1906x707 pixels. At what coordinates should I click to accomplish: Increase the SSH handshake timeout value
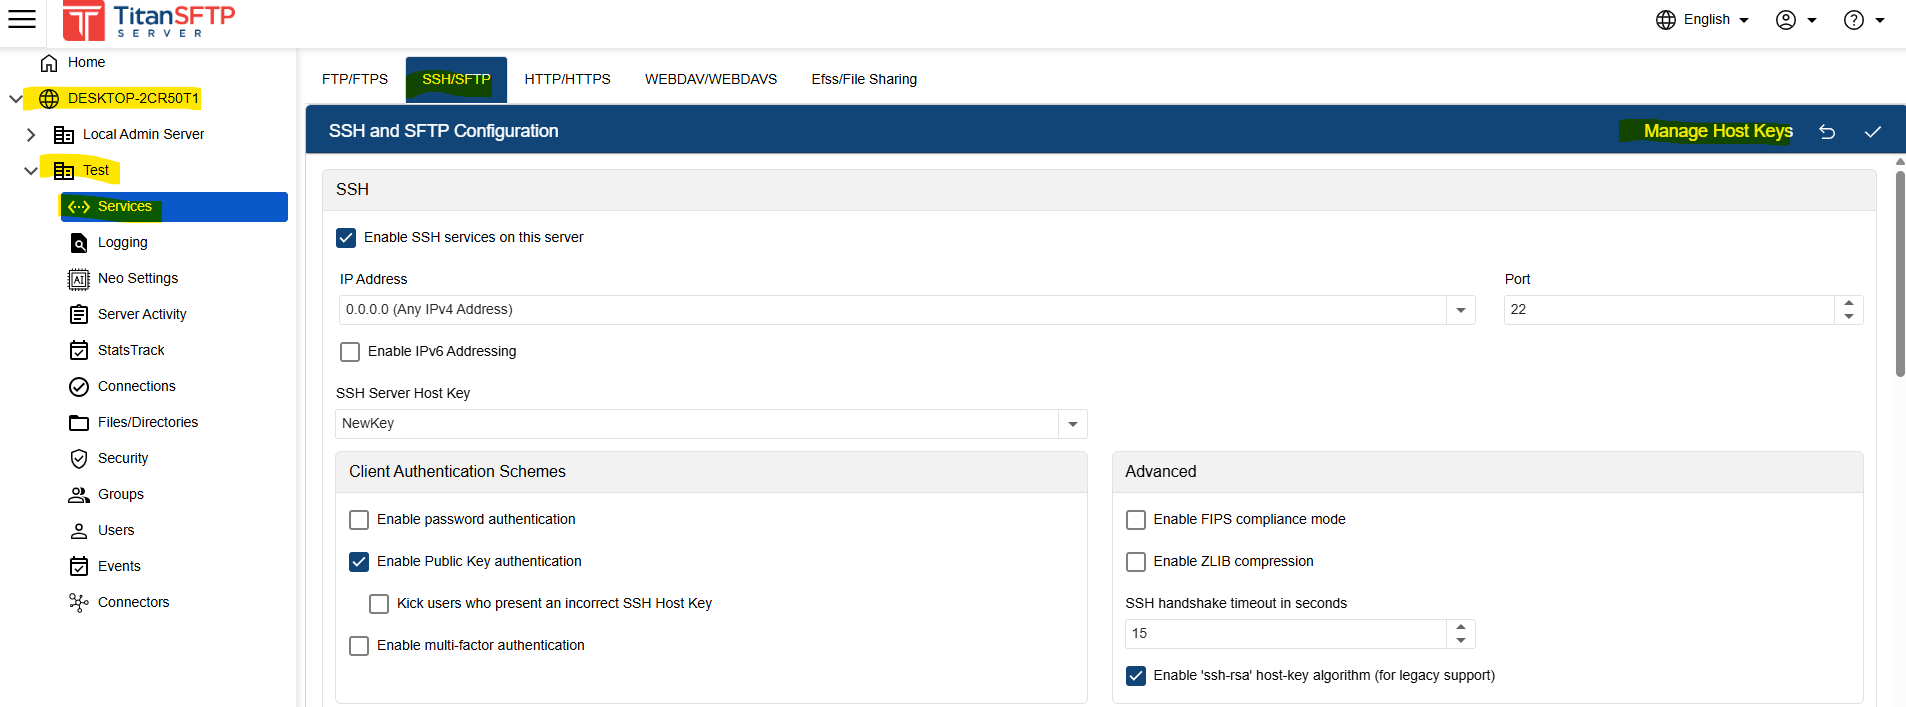pyautogui.click(x=1461, y=627)
